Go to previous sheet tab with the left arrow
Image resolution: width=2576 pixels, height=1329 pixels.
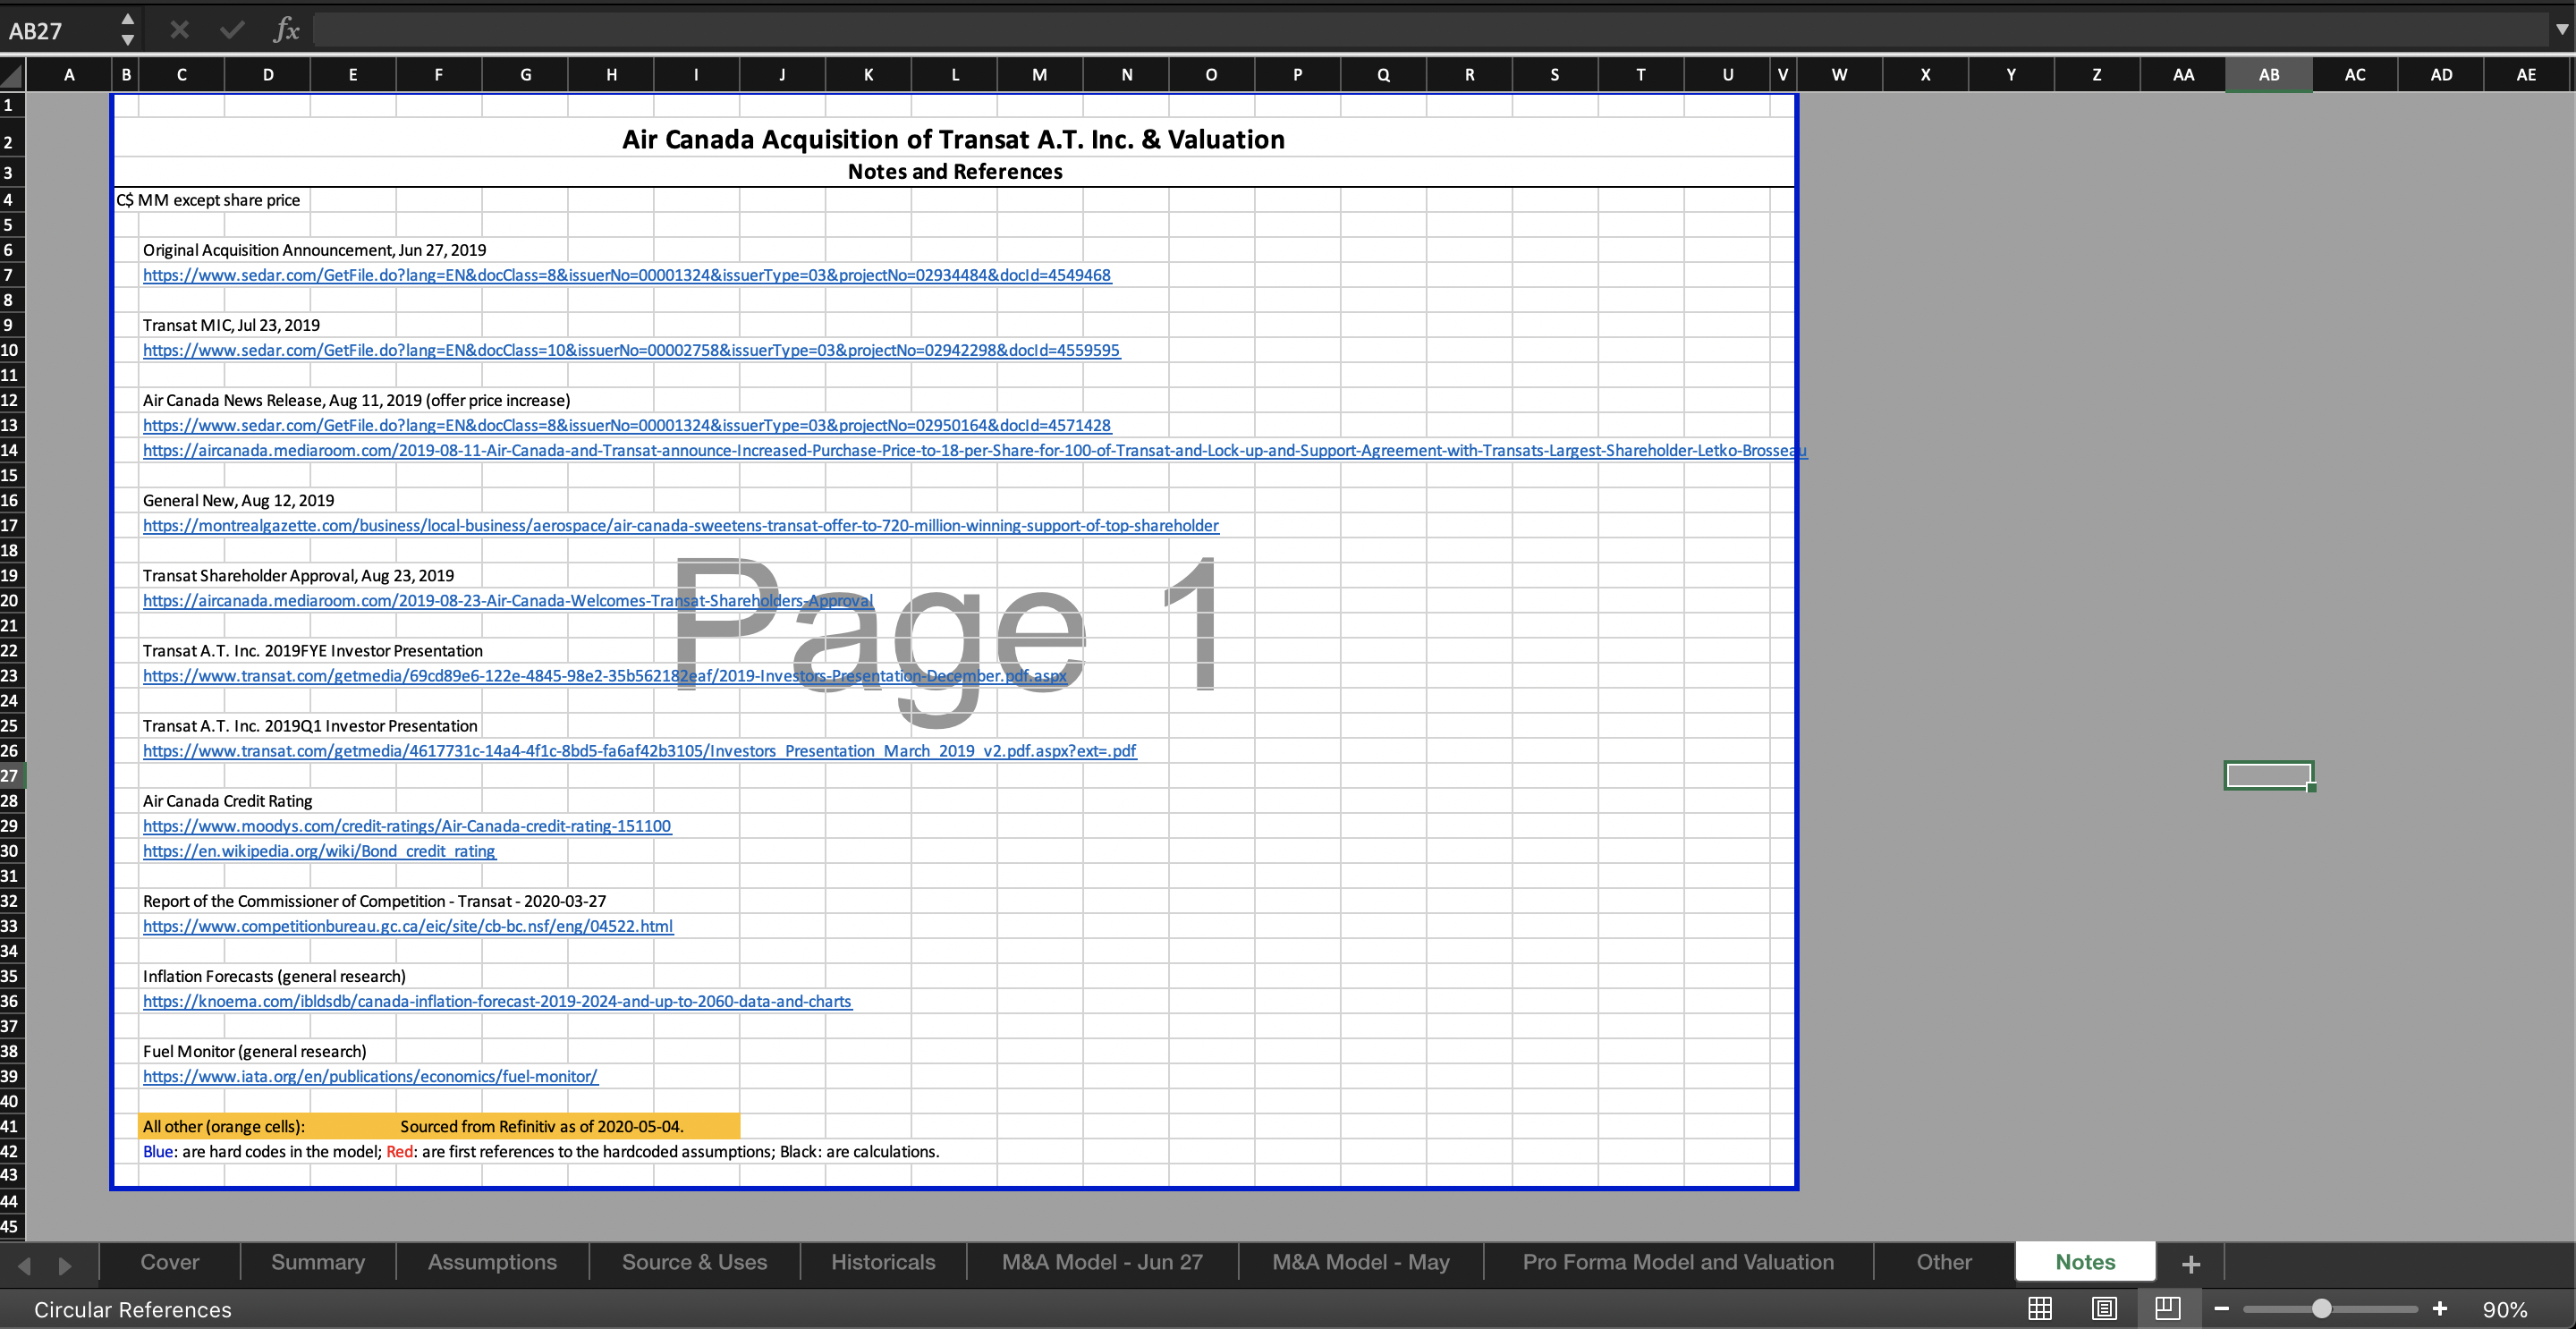coord(24,1265)
